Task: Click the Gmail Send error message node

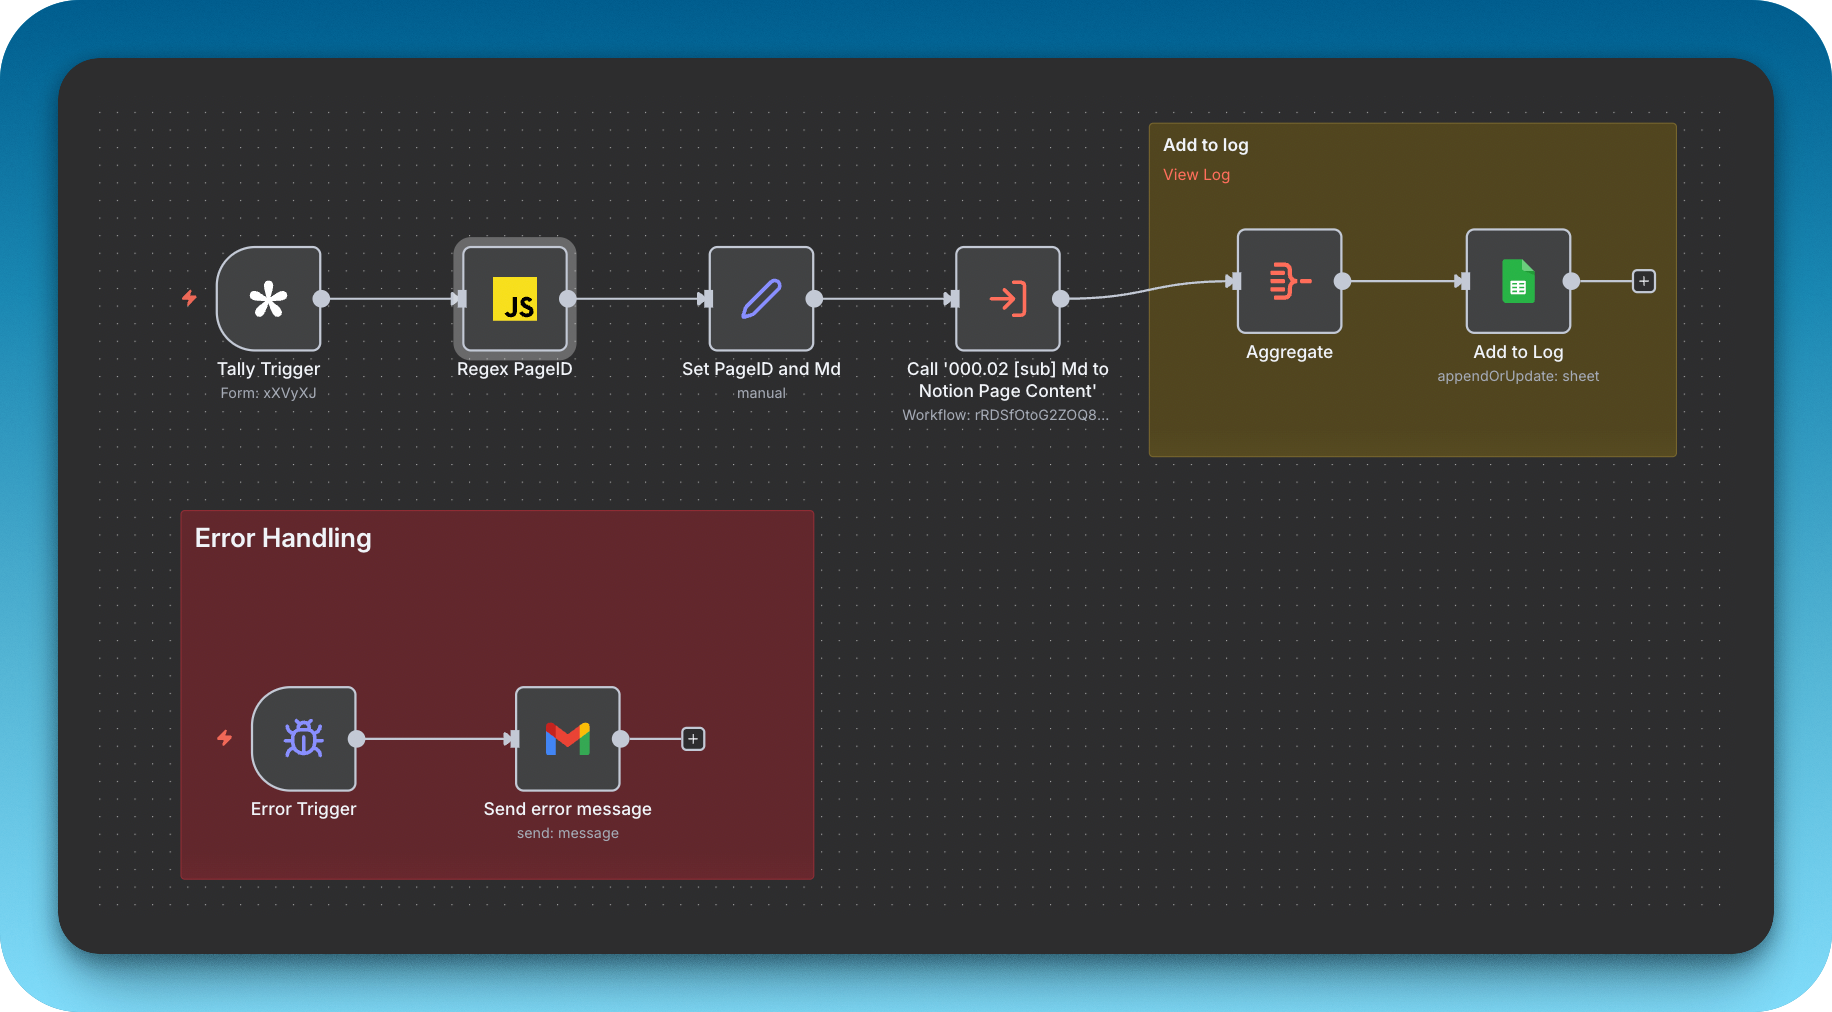Action: click(567, 739)
